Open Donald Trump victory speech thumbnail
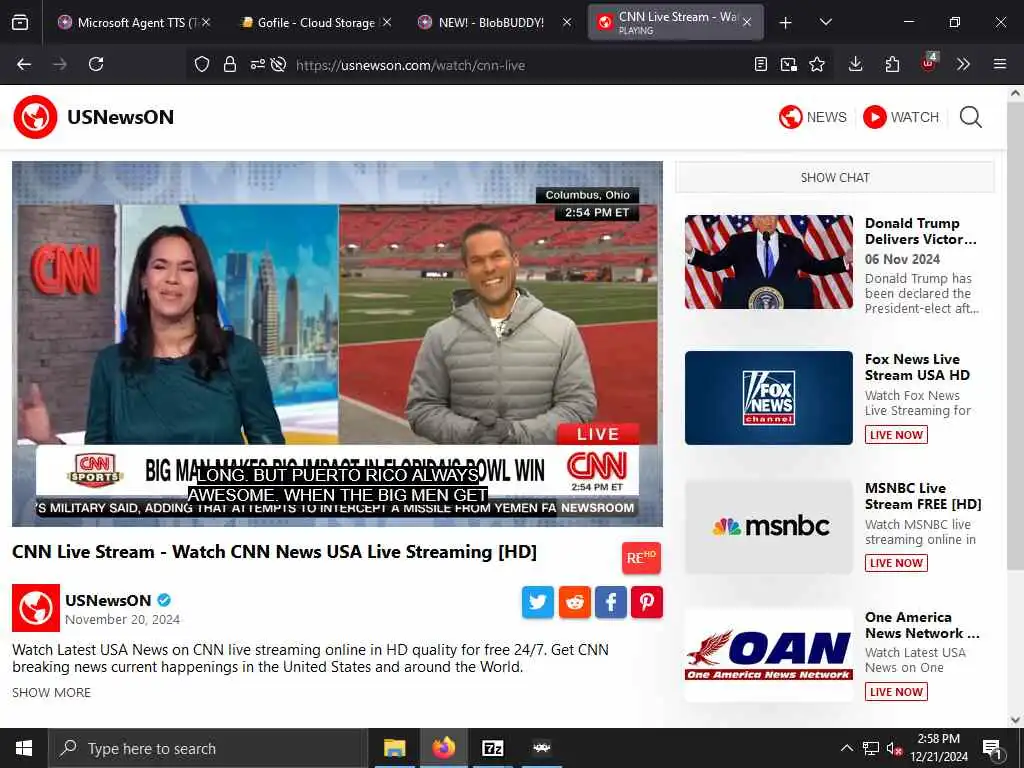Screen dimensions: 1024x768 click(x=769, y=262)
